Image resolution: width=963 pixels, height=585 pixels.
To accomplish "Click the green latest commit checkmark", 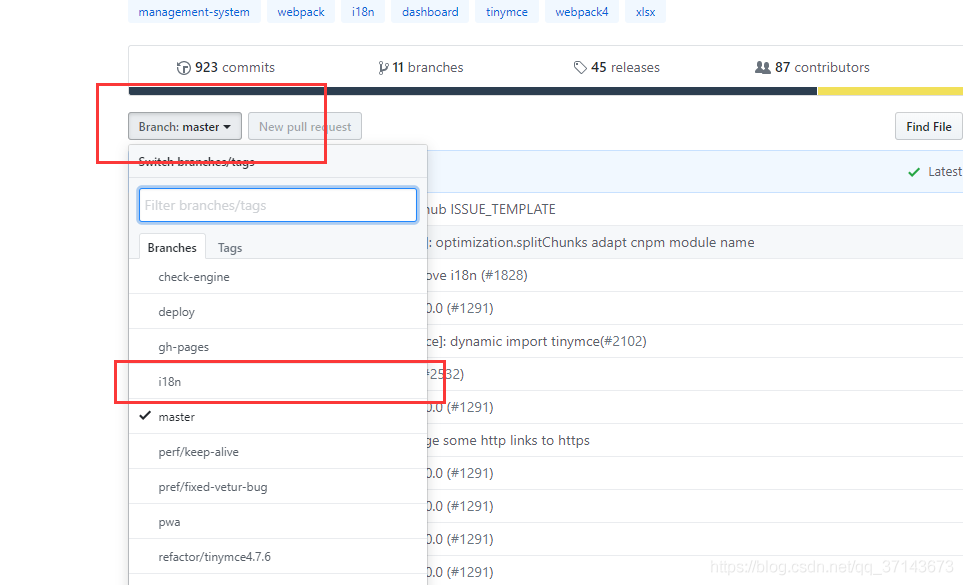I will pyautogui.click(x=914, y=172).
